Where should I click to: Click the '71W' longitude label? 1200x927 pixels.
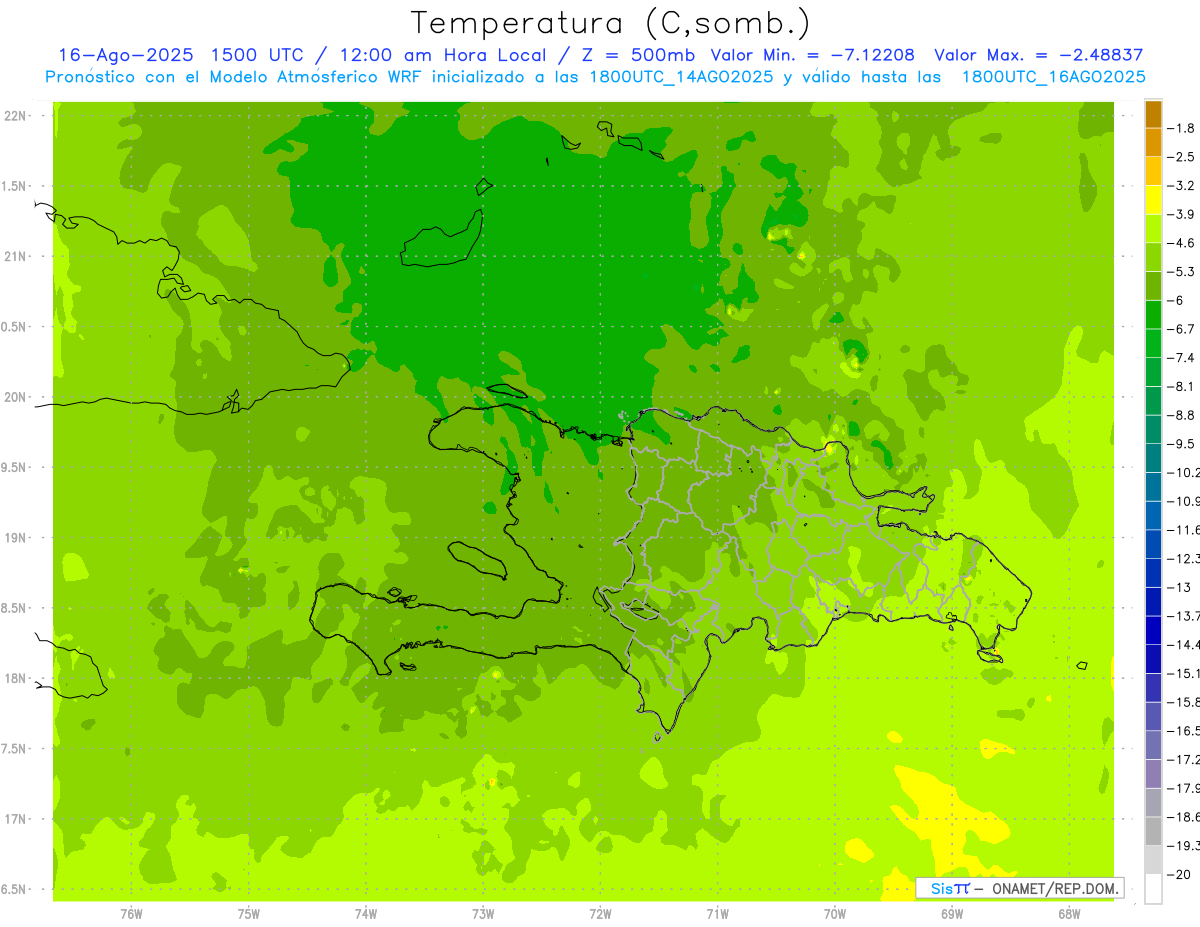(717, 914)
